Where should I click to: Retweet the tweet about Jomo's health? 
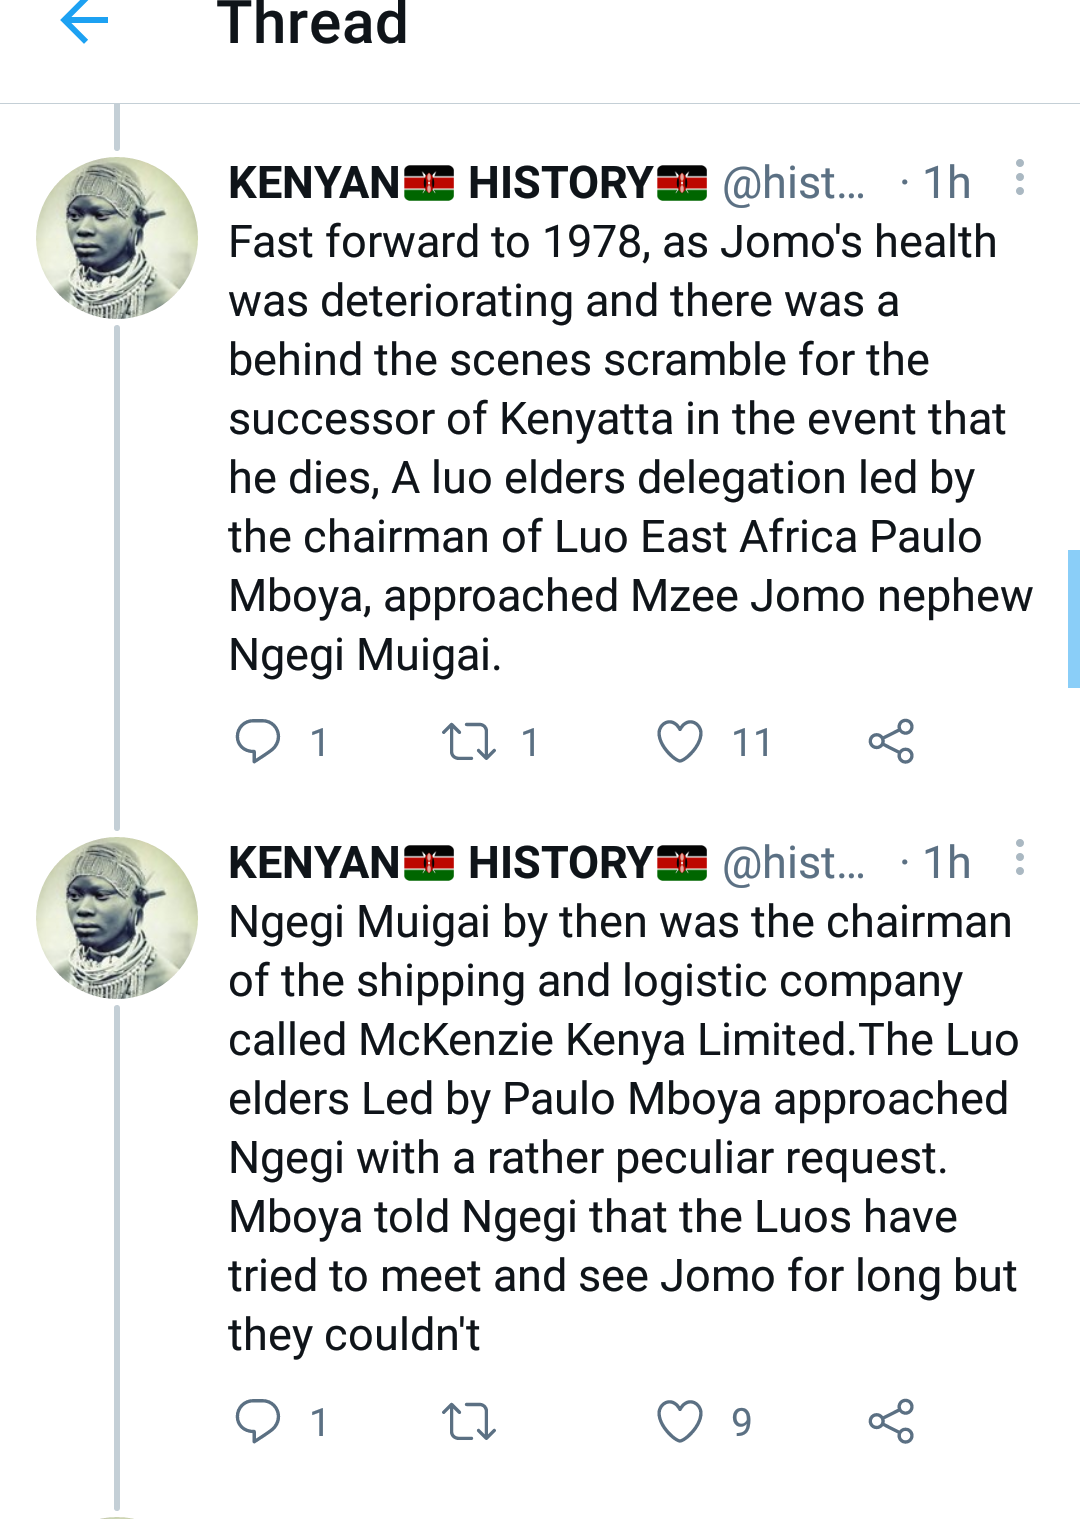coord(468,742)
